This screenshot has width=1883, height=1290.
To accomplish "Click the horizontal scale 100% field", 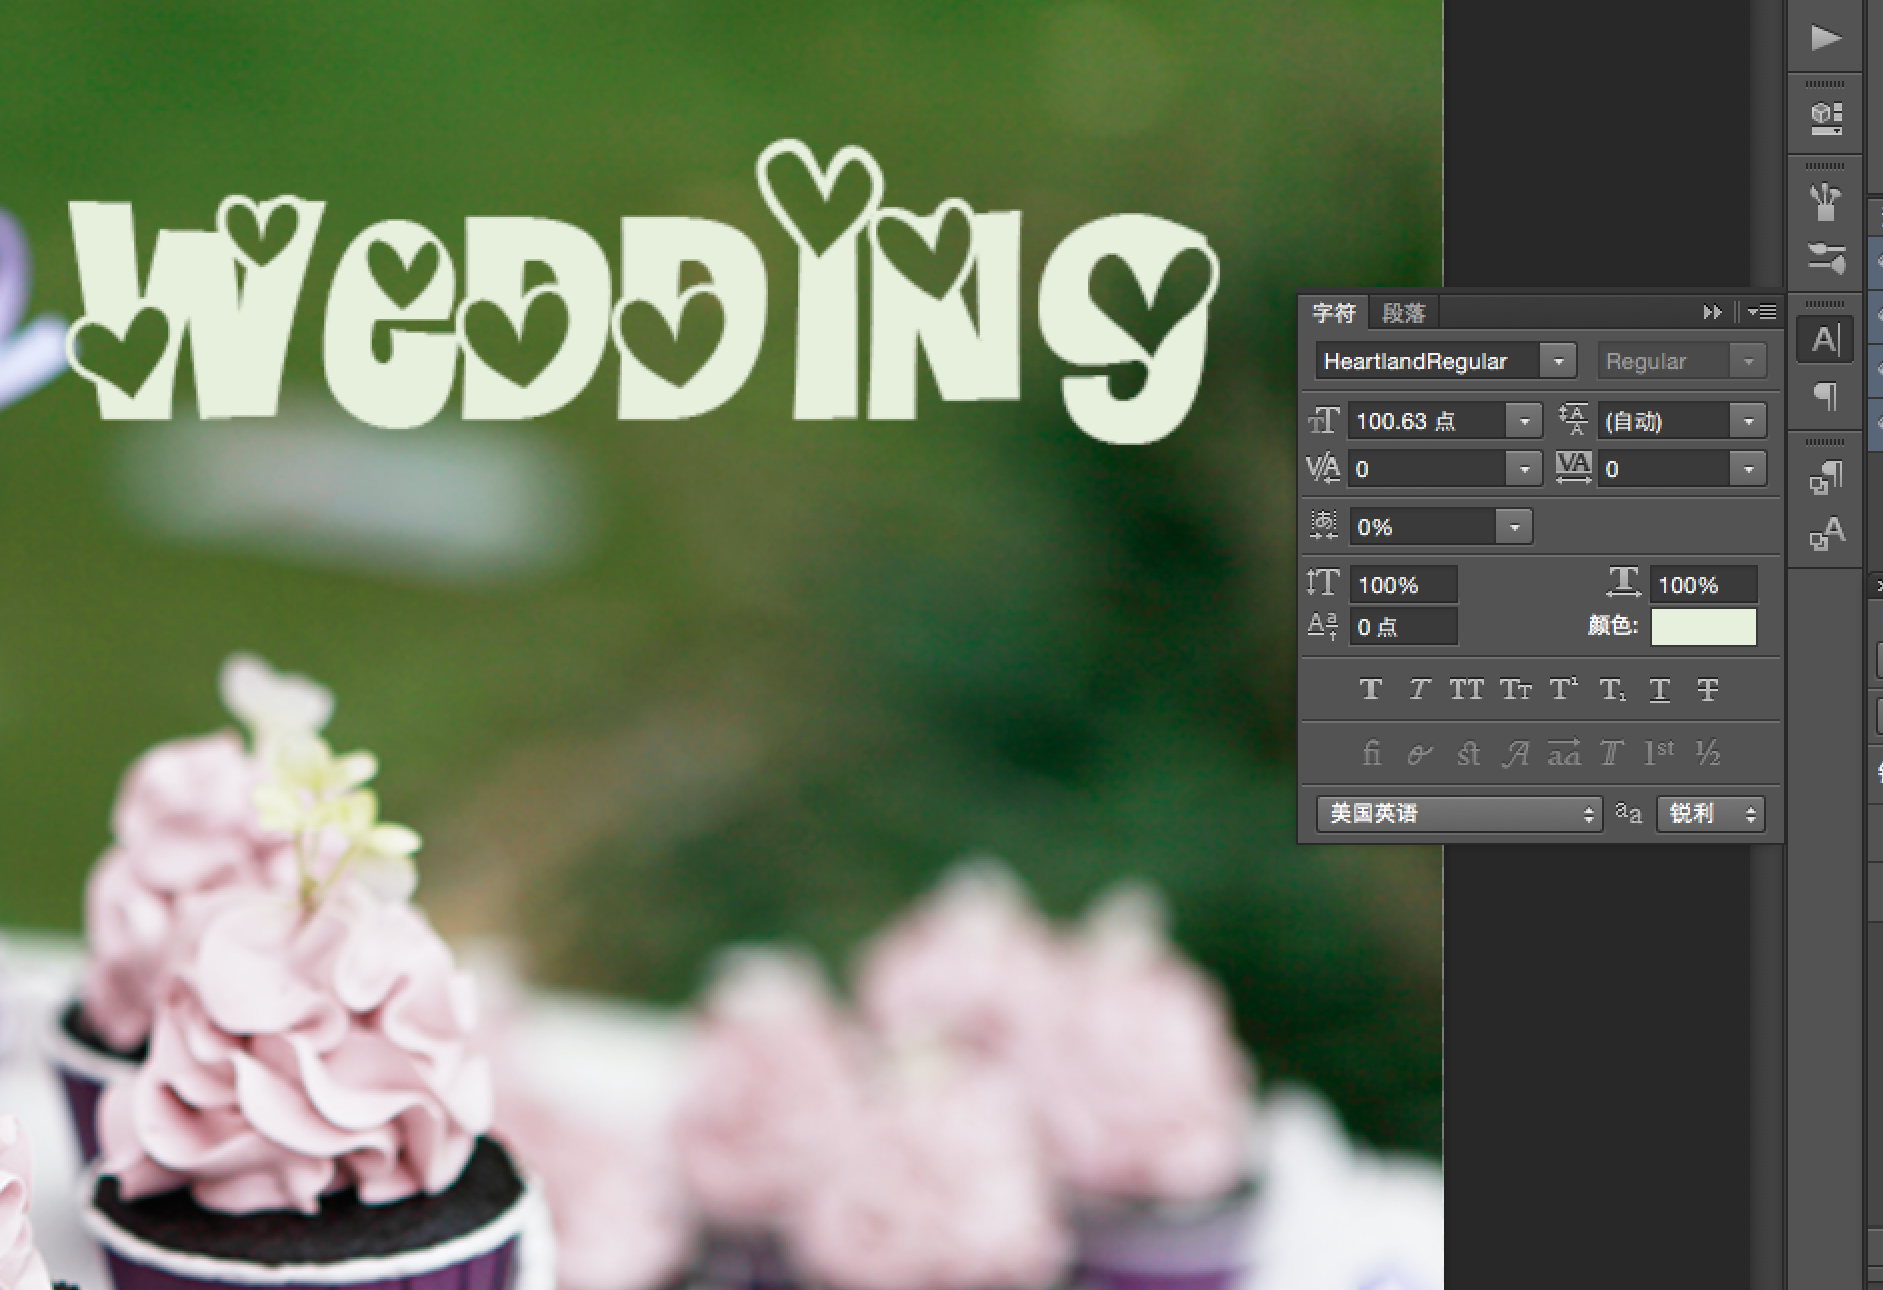I will tap(1703, 584).
